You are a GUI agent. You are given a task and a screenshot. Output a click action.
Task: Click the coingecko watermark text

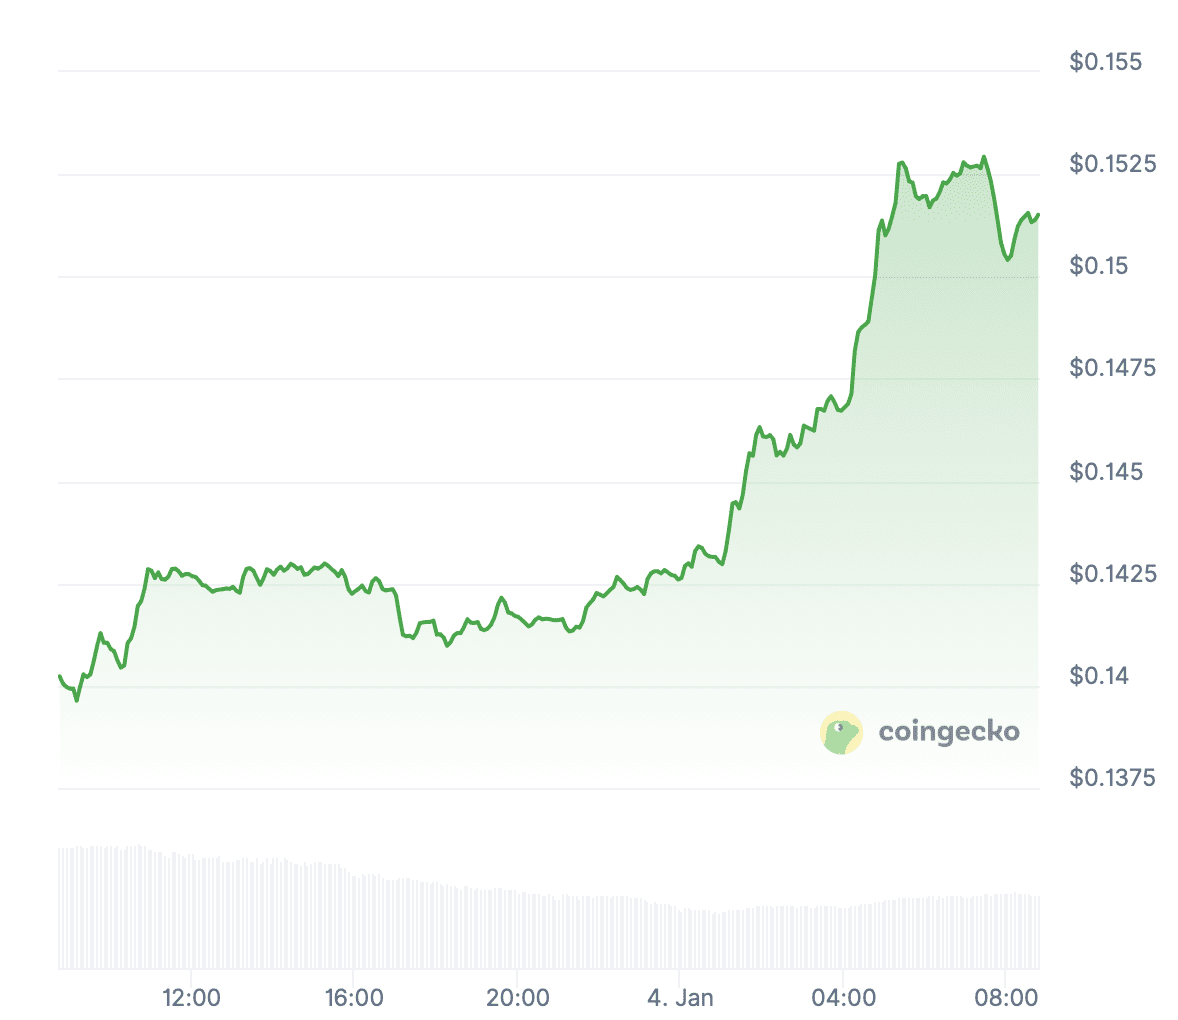pos(949,732)
